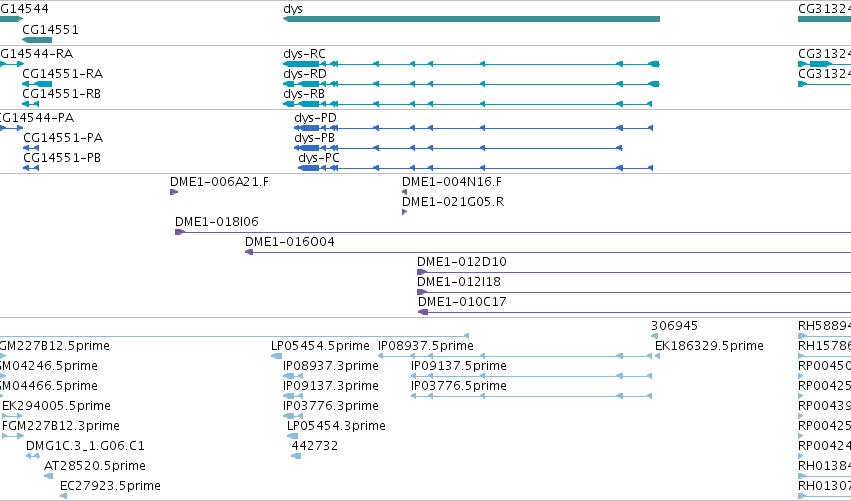Viewport: 851px width, 501px height.
Task: Select the 442732 EST feature glyph
Action: coord(296,456)
